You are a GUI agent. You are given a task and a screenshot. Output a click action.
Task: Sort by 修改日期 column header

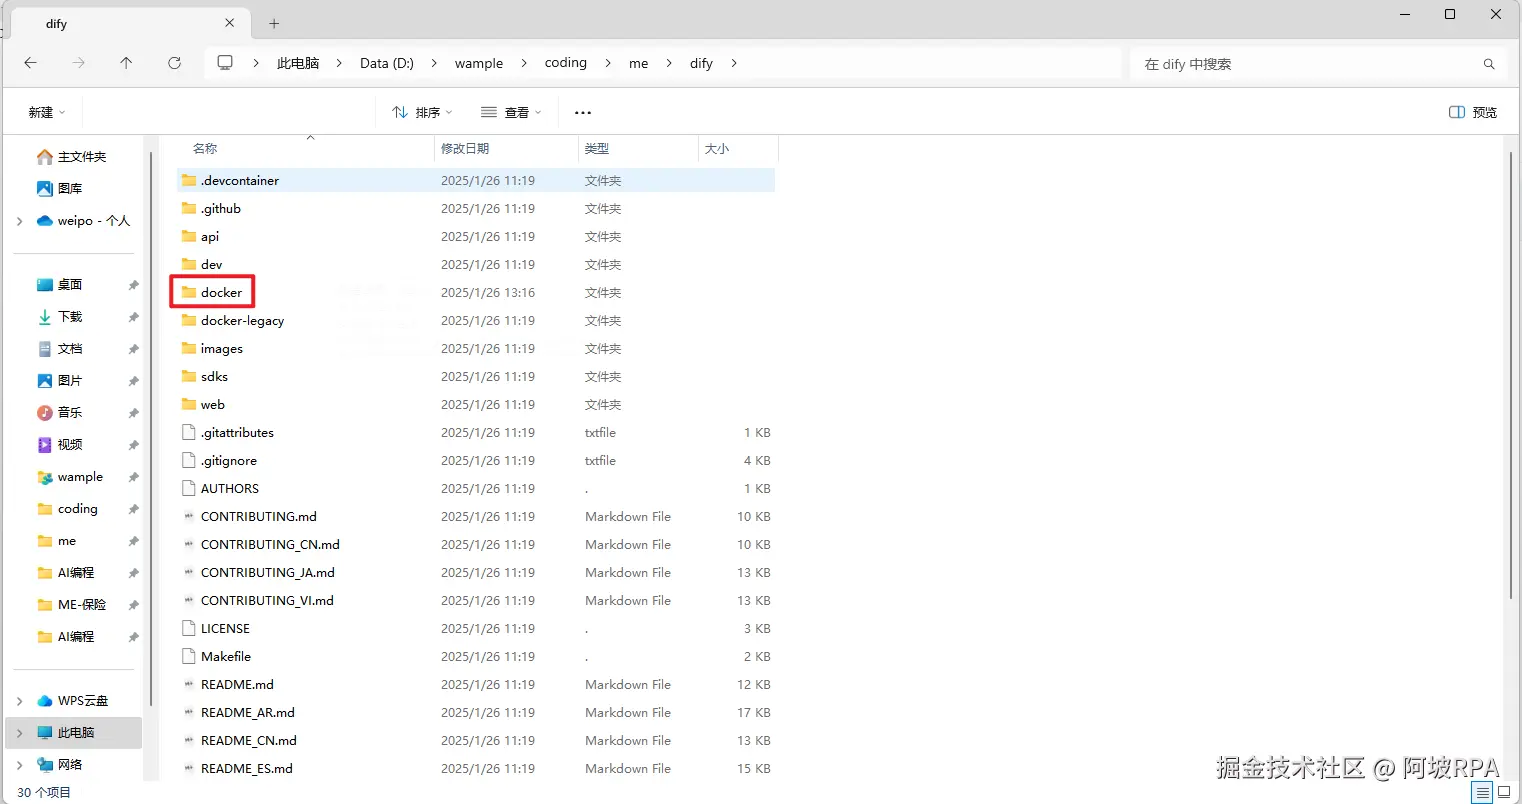[507, 149]
